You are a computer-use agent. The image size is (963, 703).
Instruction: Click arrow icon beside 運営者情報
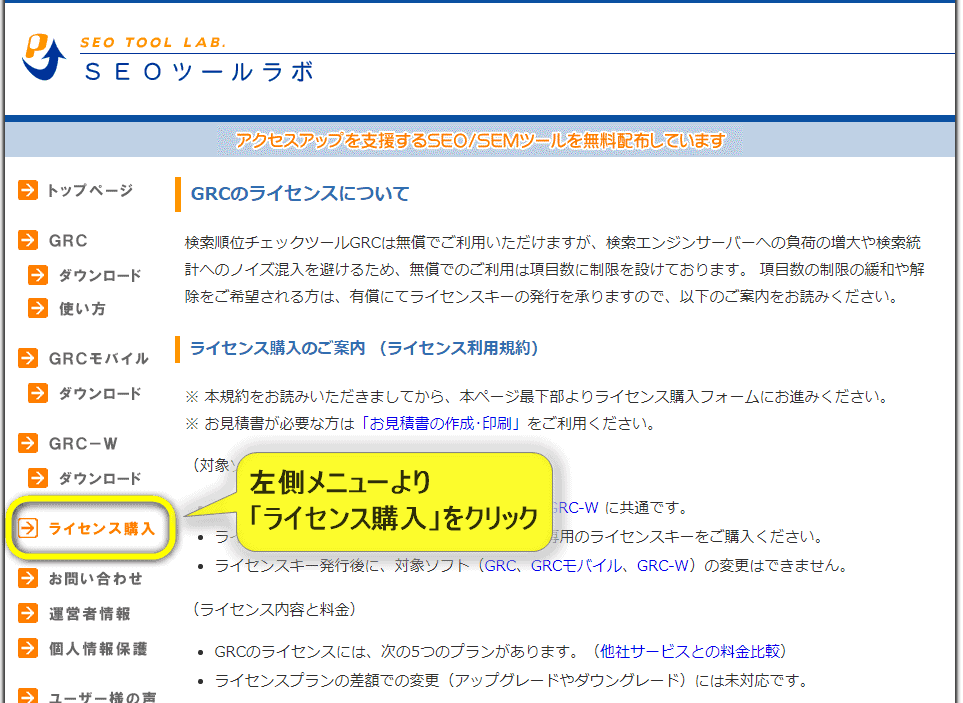(x=28, y=613)
